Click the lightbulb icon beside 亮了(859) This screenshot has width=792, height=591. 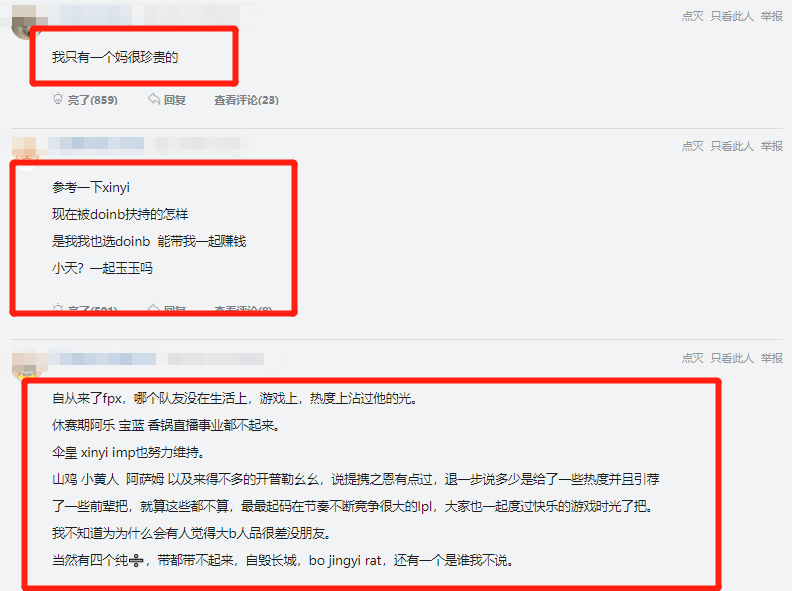point(58,99)
